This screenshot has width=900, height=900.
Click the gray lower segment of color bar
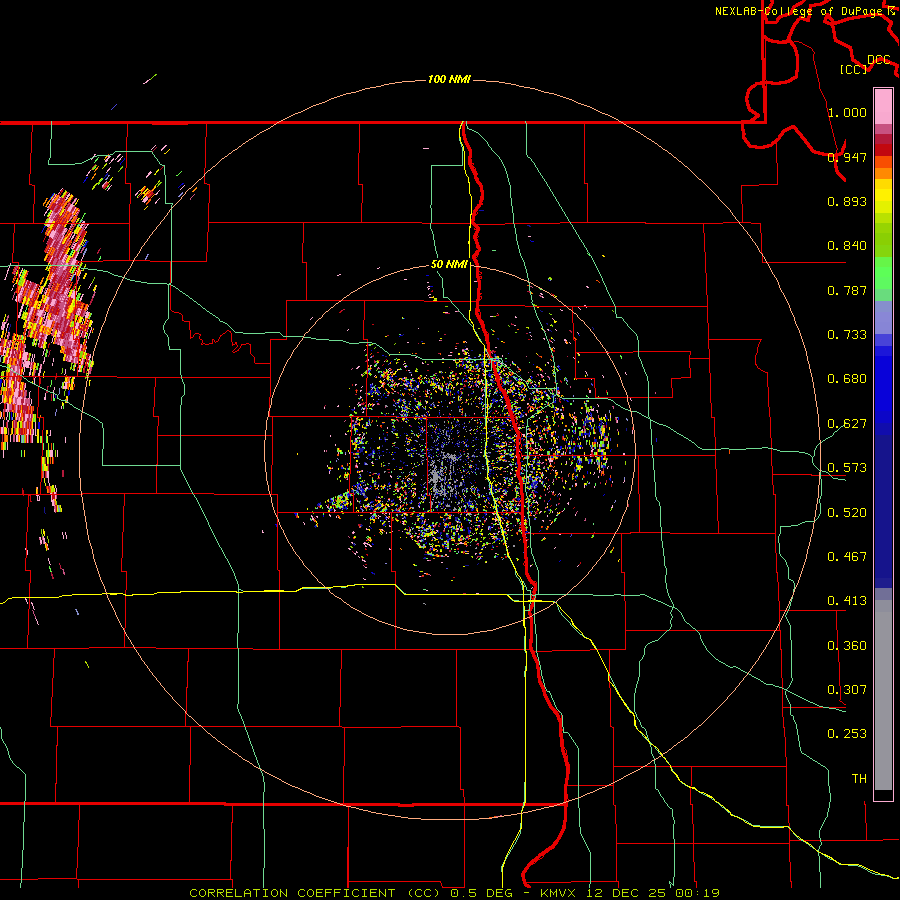883,695
